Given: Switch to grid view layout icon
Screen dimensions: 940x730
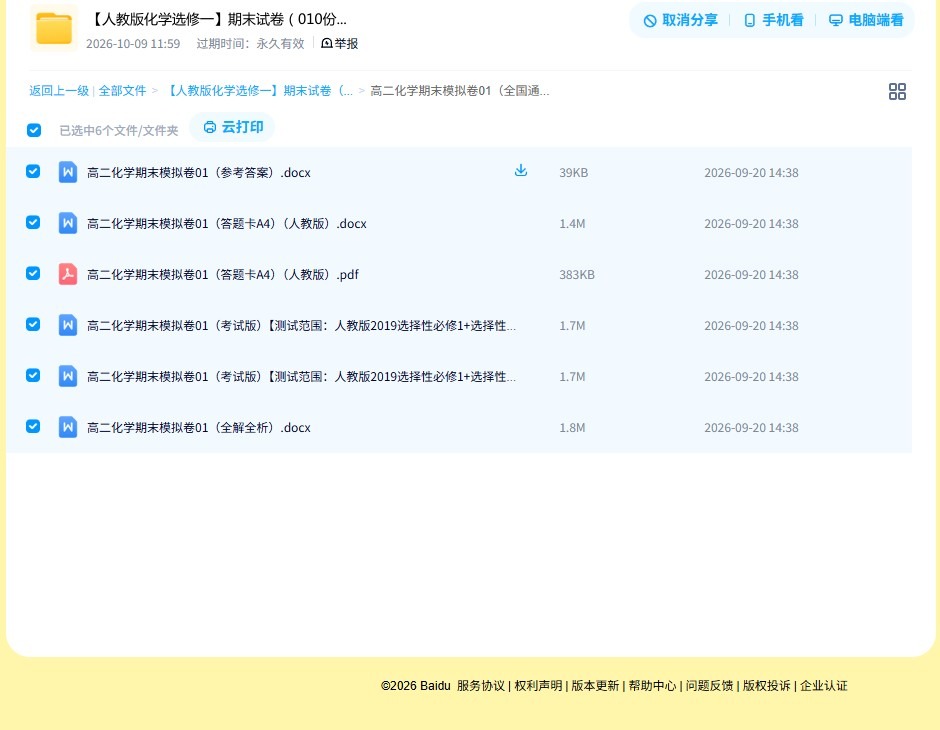Looking at the screenshot, I should [897, 91].
